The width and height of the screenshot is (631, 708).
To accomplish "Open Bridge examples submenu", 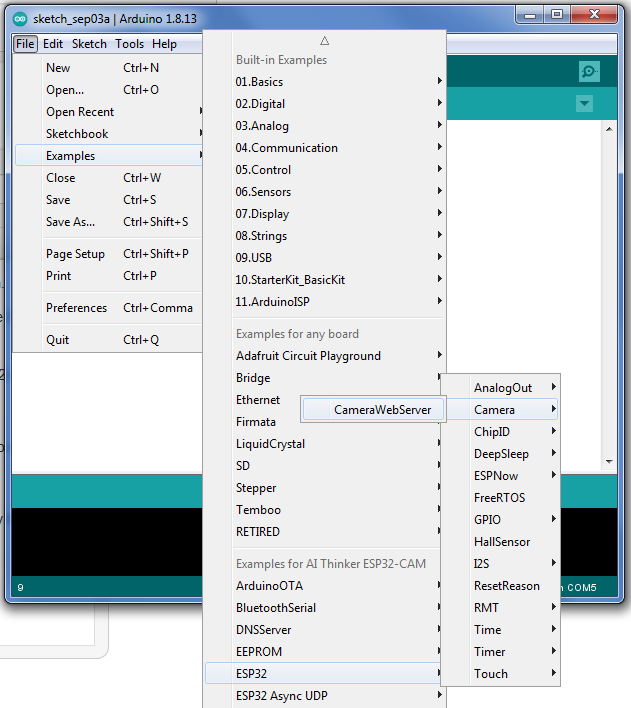I will [323, 378].
